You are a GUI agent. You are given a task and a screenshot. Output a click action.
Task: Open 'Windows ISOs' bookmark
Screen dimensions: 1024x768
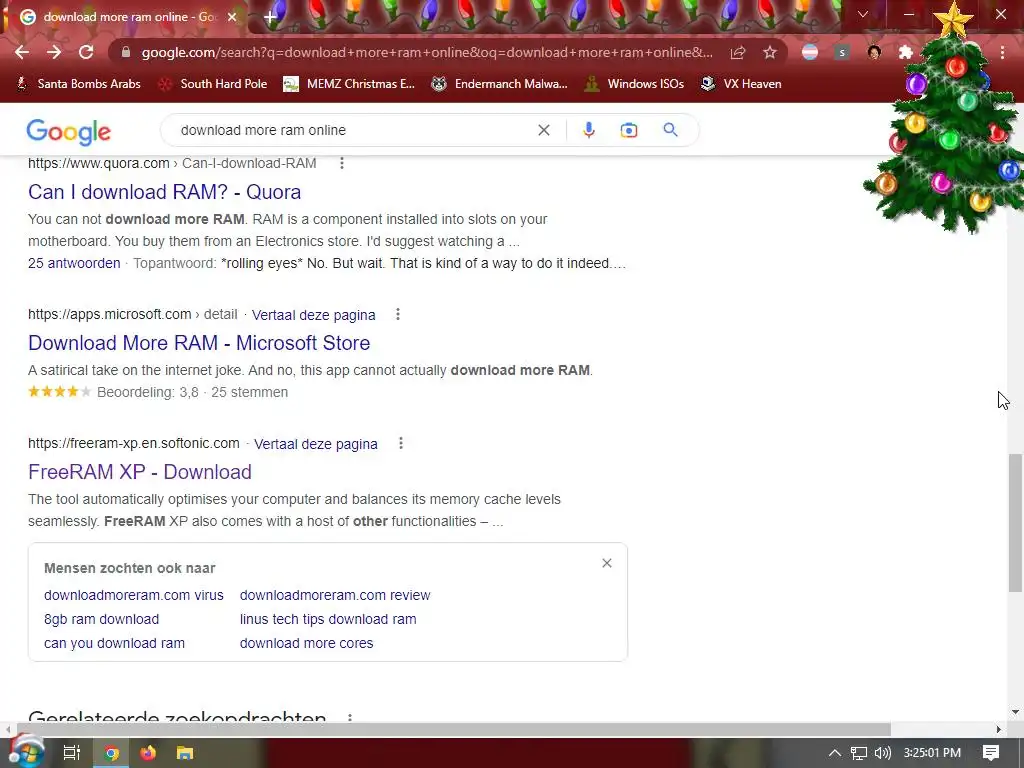click(x=634, y=84)
